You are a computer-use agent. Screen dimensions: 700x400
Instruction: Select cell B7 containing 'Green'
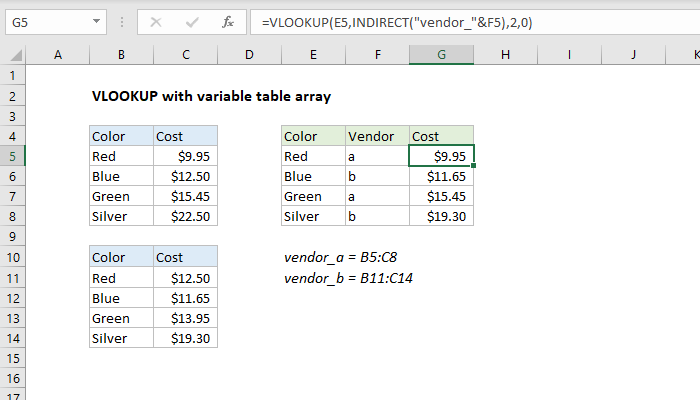(121, 196)
